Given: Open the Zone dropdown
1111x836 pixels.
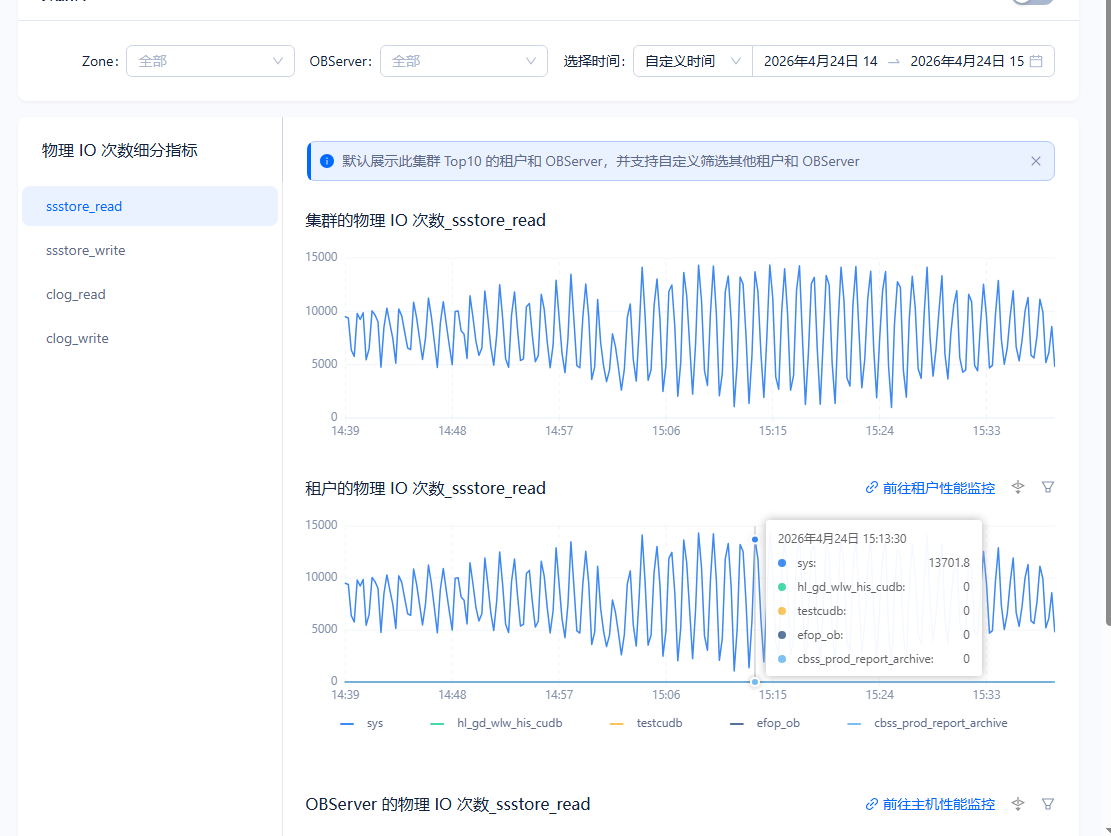Looking at the screenshot, I should (x=210, y=61).
